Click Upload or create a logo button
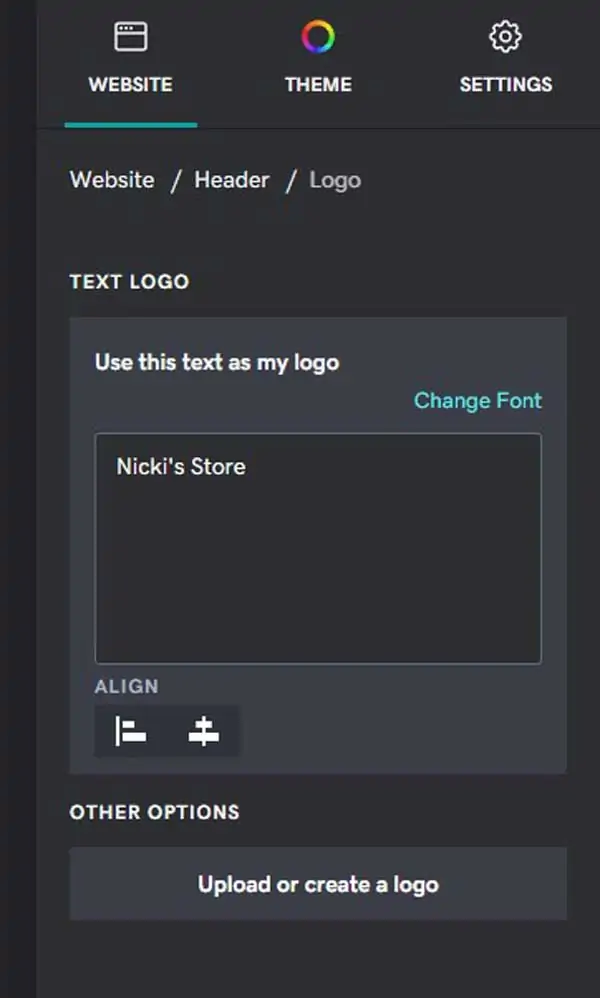 318,883
